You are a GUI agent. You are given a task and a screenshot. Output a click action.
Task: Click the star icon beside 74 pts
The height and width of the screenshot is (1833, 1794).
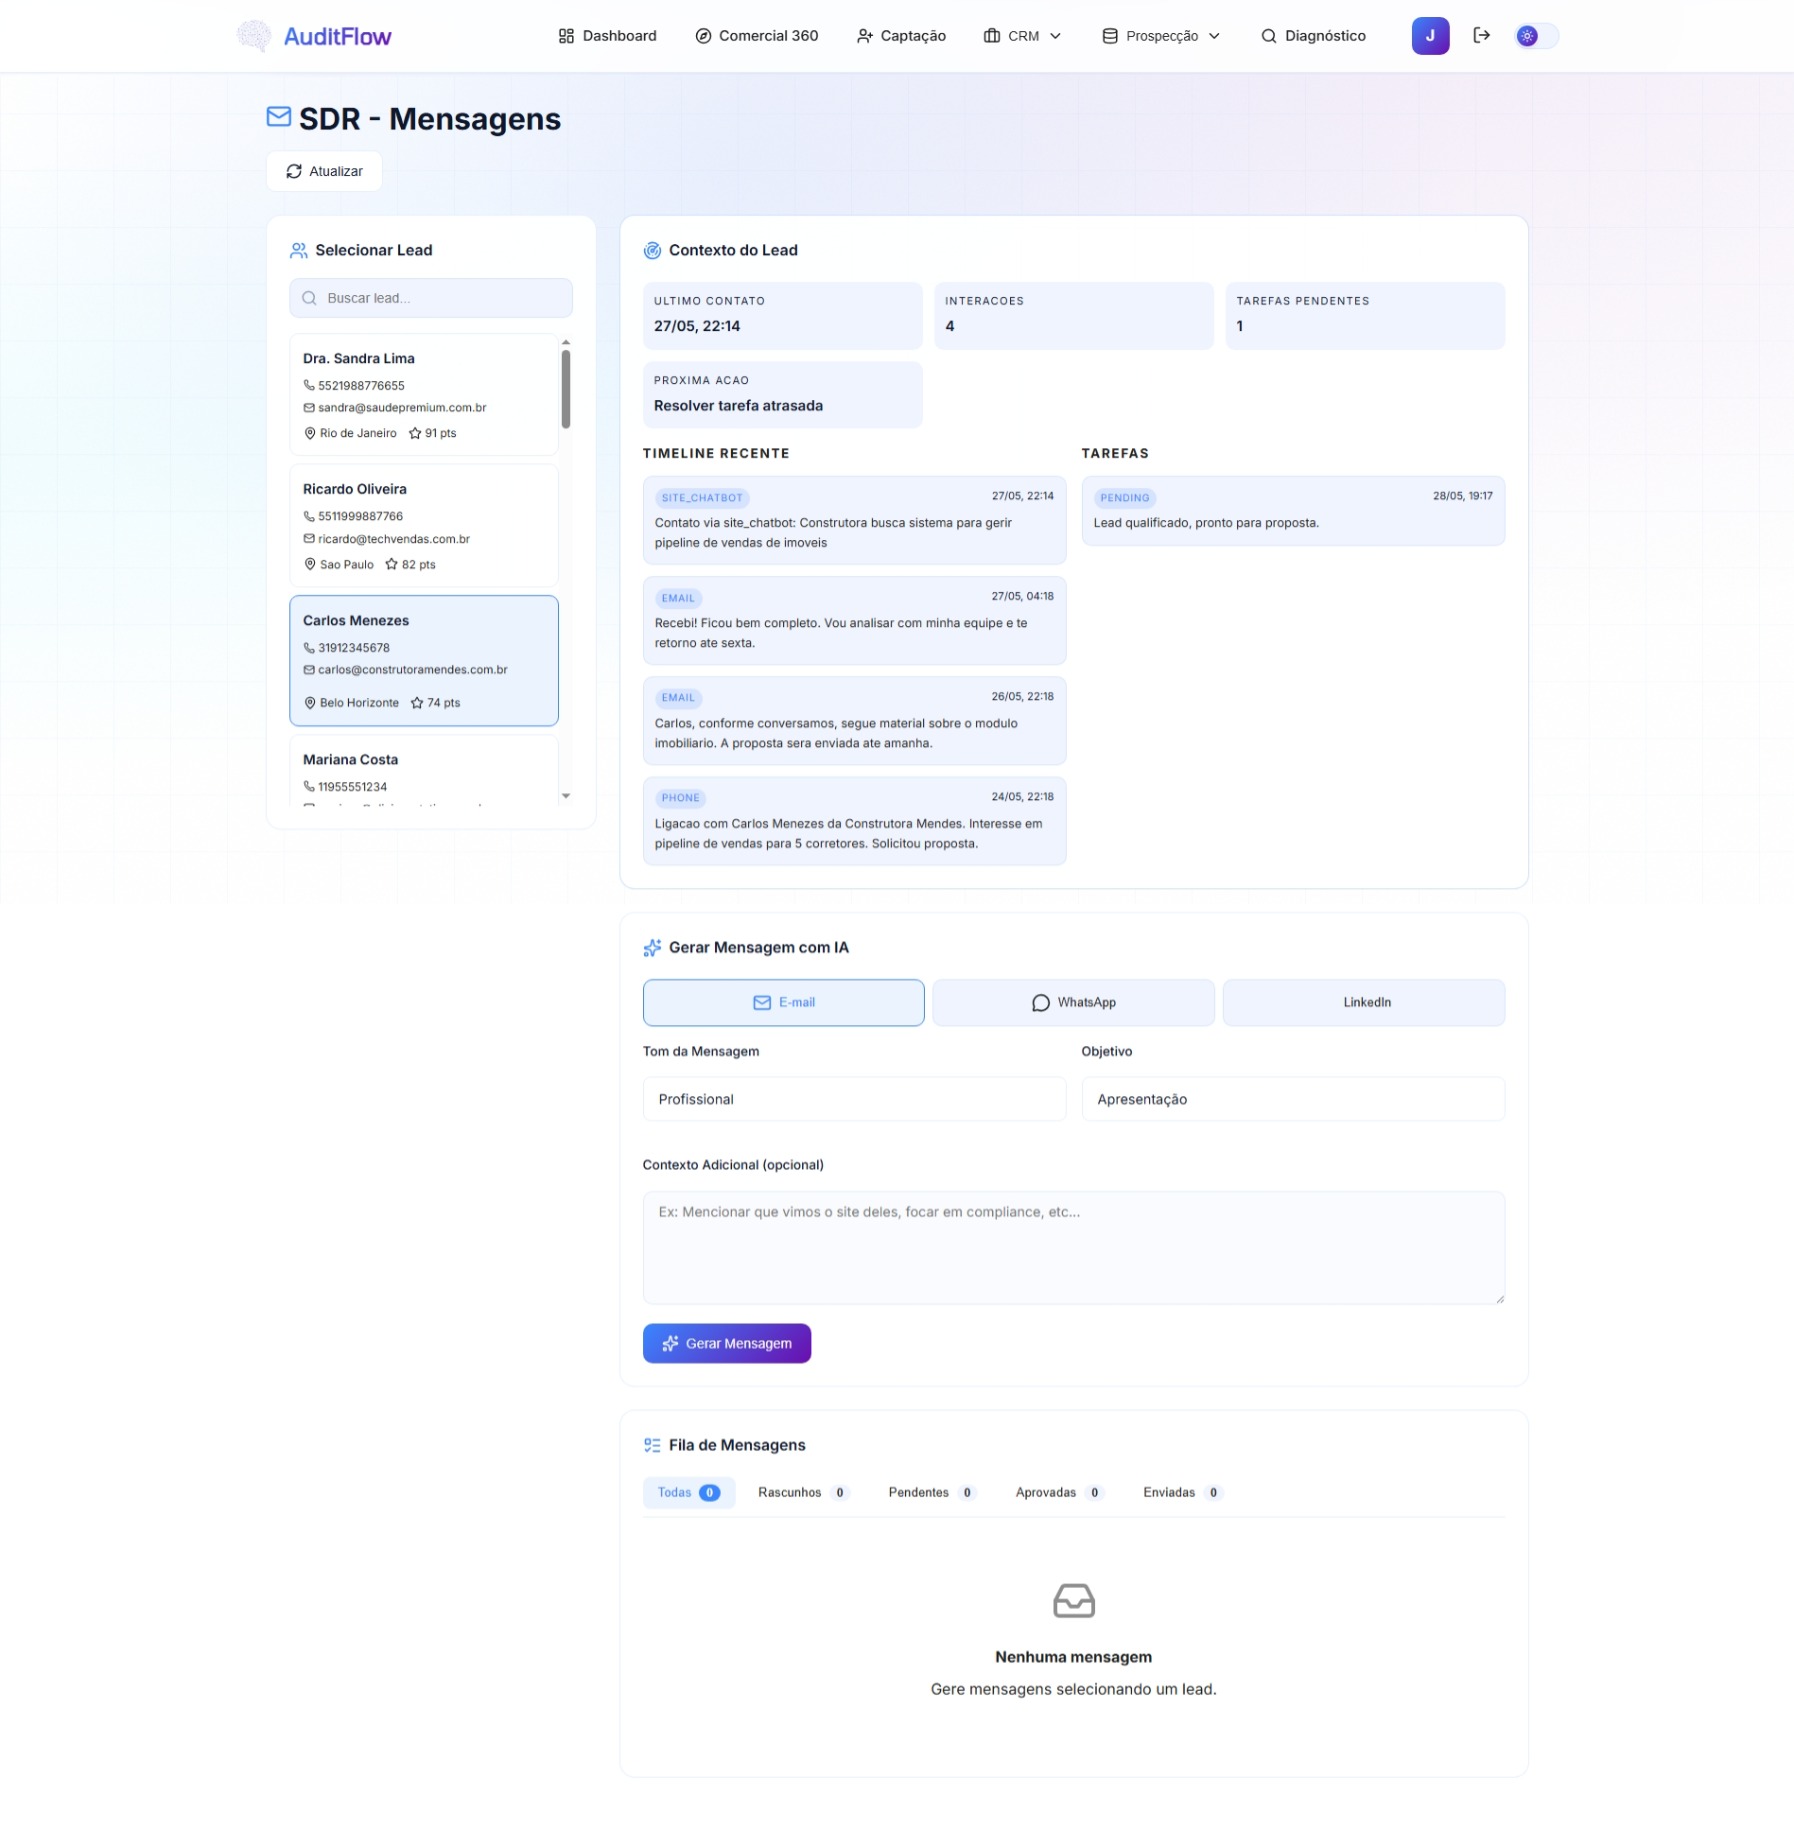[417, 703]
